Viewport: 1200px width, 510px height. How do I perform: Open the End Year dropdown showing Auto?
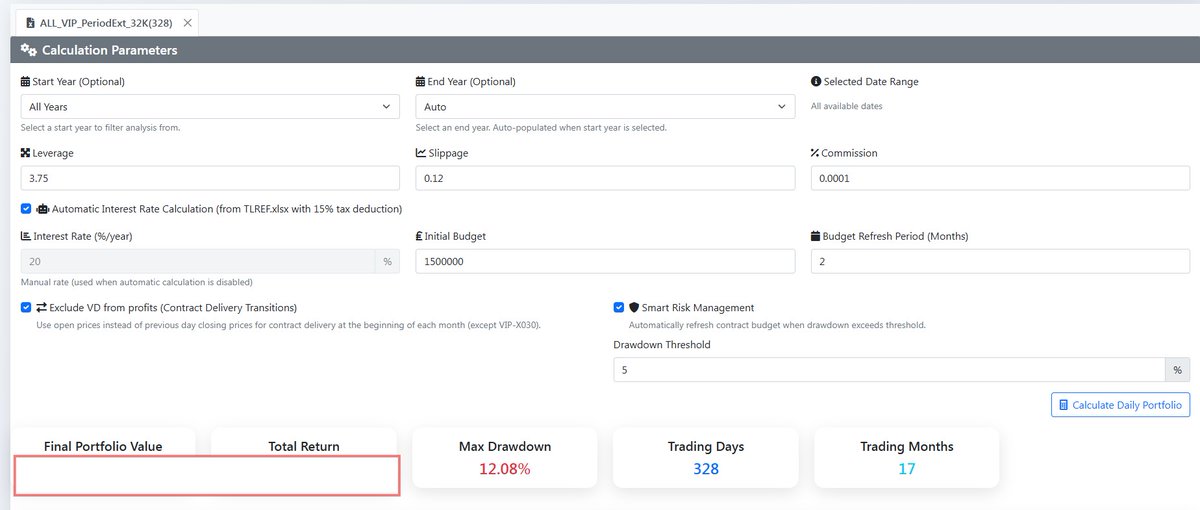[605, 107]
